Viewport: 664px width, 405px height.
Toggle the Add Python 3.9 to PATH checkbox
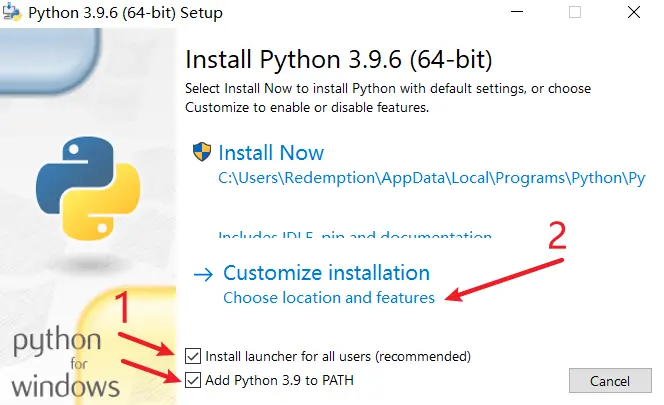click(193, 380)
